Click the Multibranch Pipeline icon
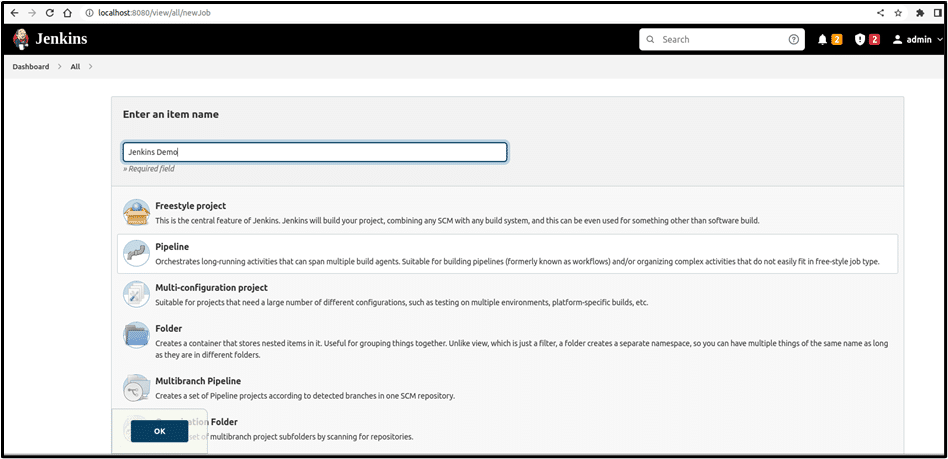 (136, 388)
